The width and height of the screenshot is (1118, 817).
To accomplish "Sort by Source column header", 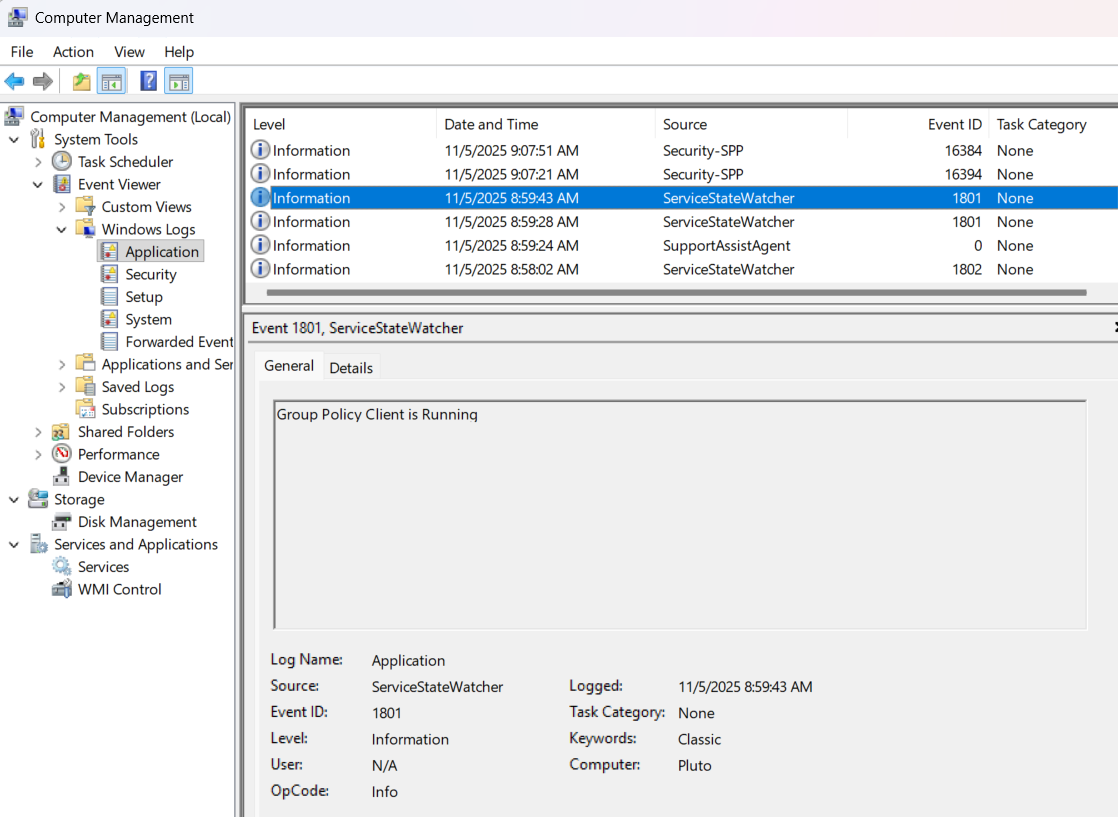I will 751,124.
